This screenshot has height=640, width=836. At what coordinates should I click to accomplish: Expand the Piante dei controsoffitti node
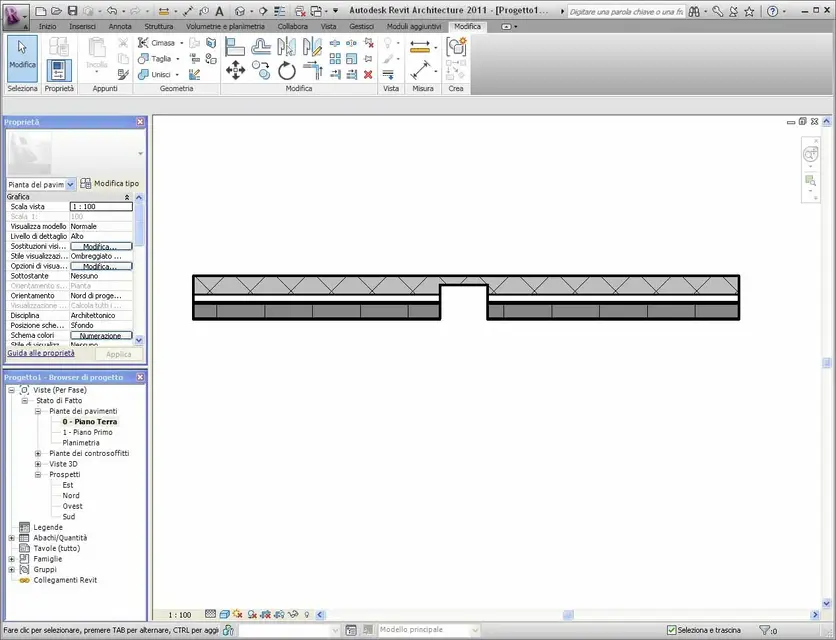click(38, 453)
